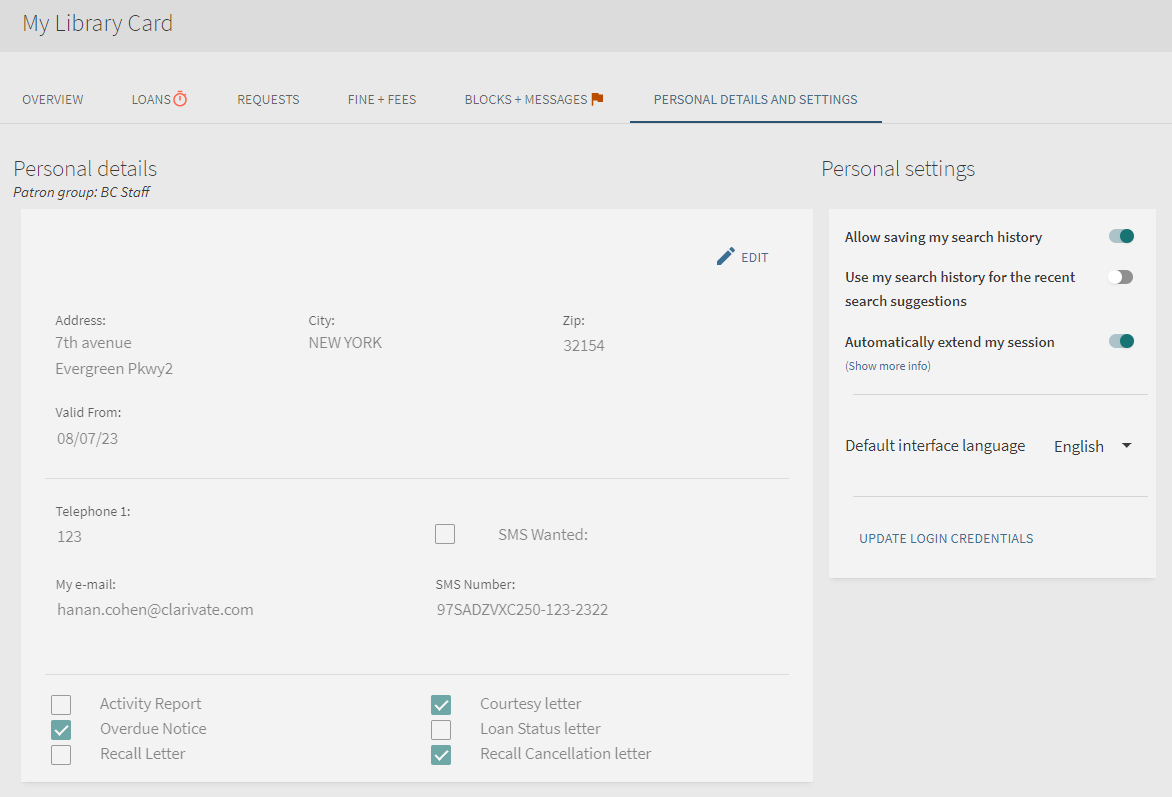Click Update Login Credentials link

pyautogui.click(x=946, y=538)
